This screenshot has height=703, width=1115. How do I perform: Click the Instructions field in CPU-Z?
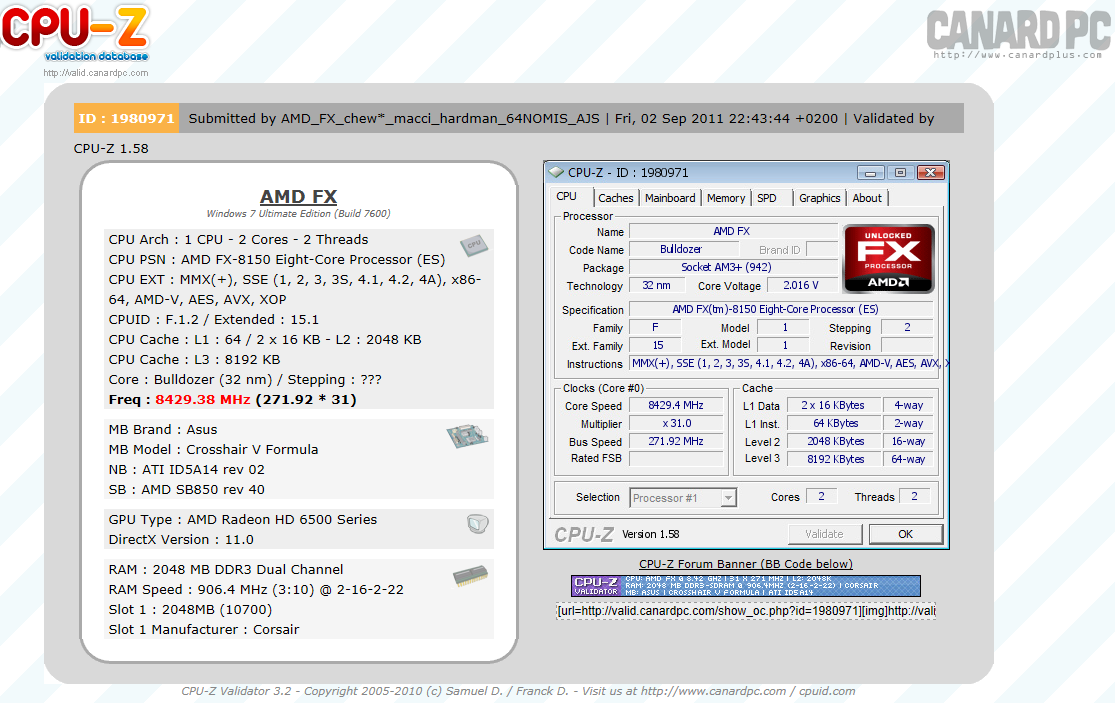point(789,363)
